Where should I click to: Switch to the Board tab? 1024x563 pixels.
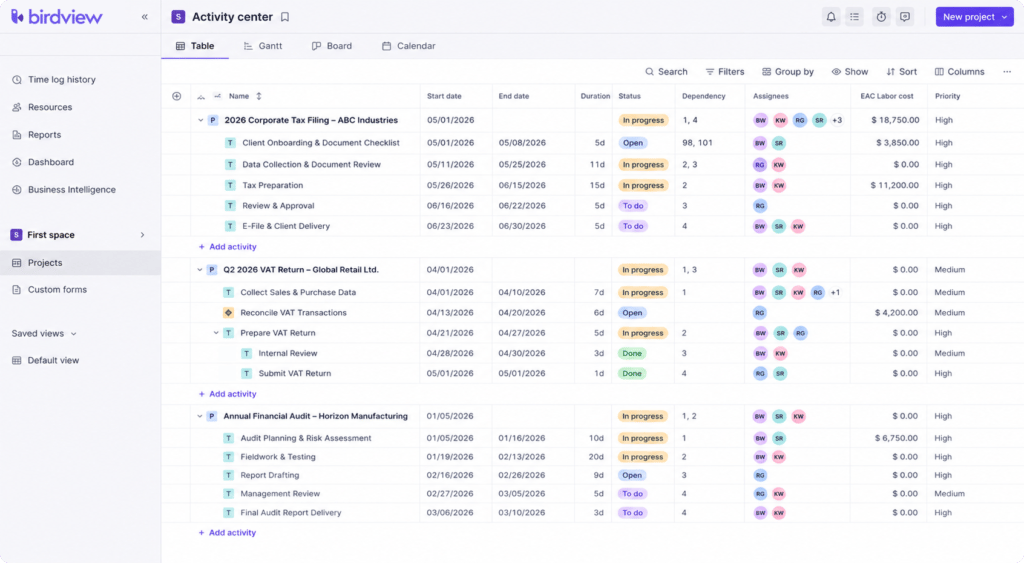point(332,46)
